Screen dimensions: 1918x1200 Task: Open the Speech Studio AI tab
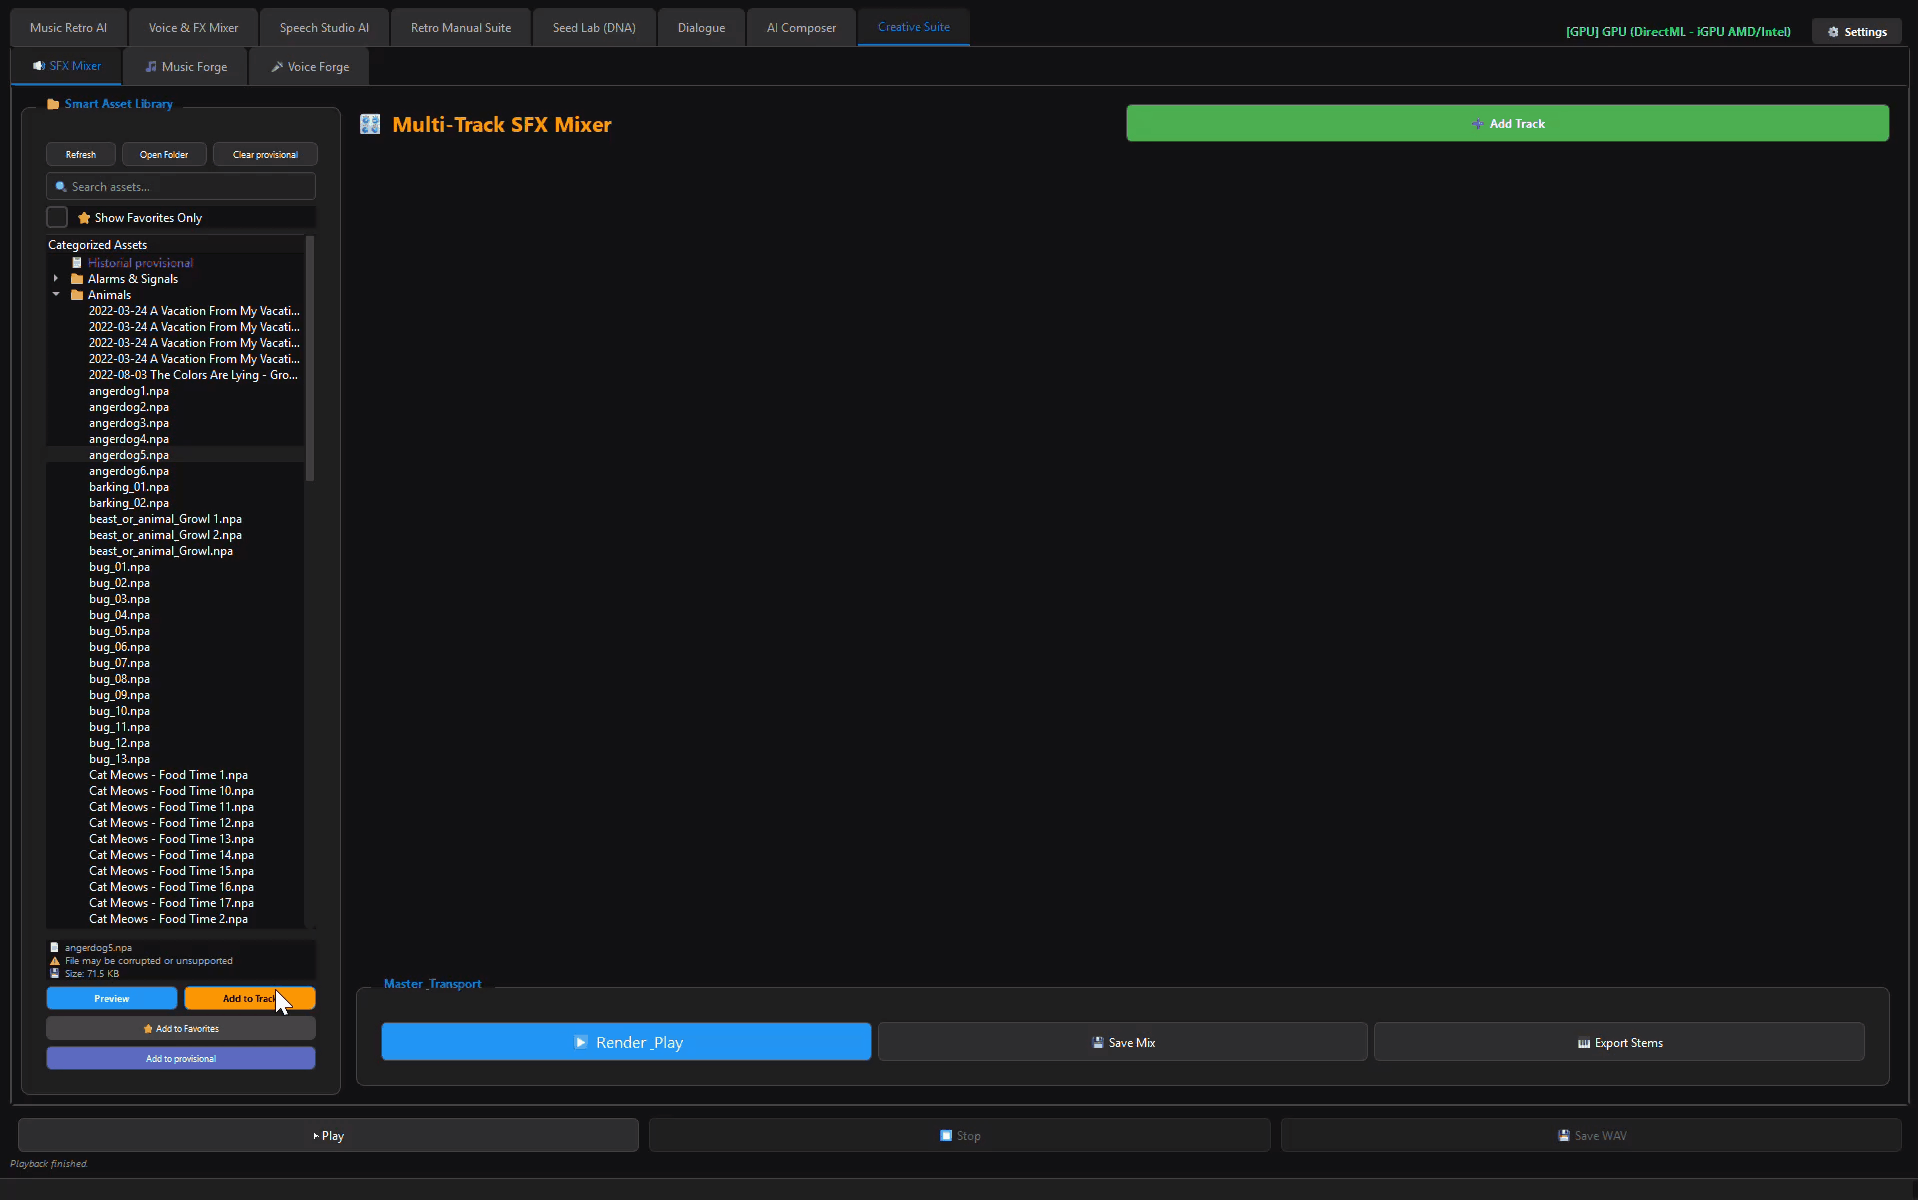pos(324,28)
